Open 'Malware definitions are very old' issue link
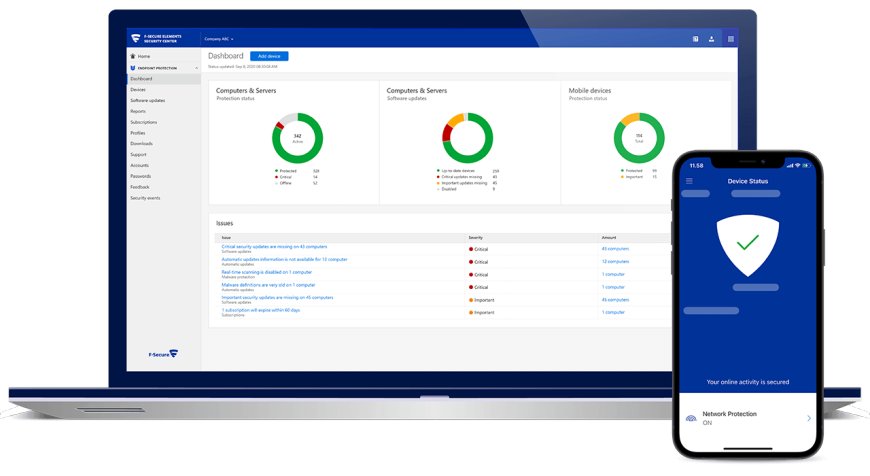The width and height of the screenshot is (870, 476). (x=268, y=285)
